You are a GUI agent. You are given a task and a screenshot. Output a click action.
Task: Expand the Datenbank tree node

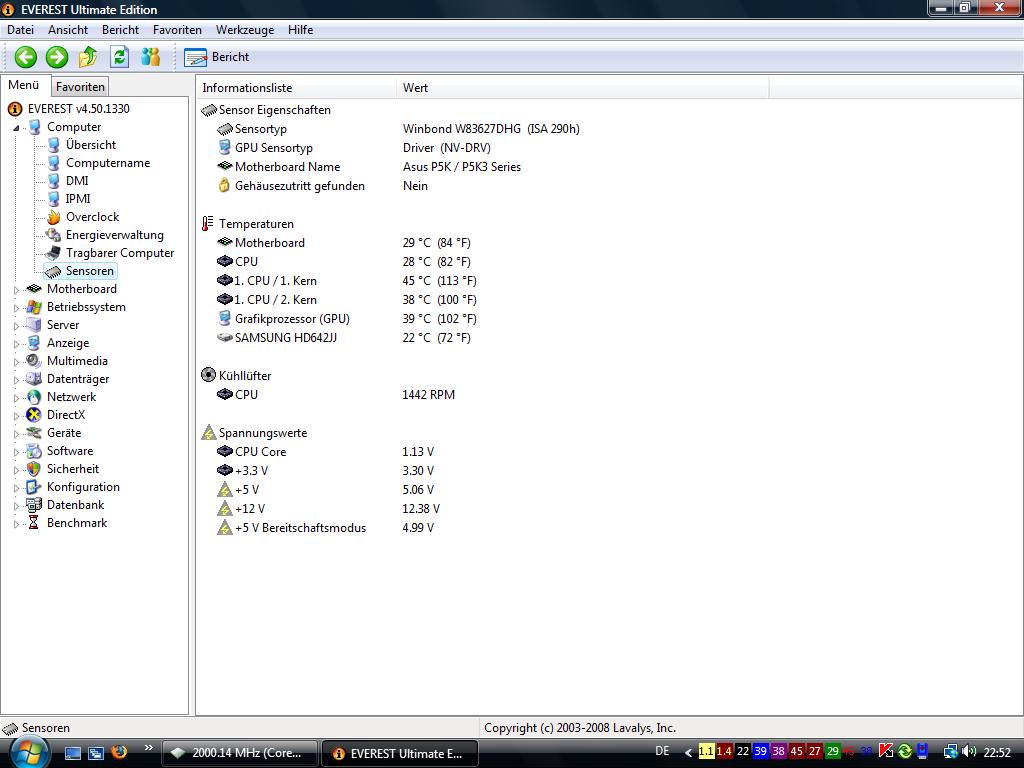click(16, 505)
